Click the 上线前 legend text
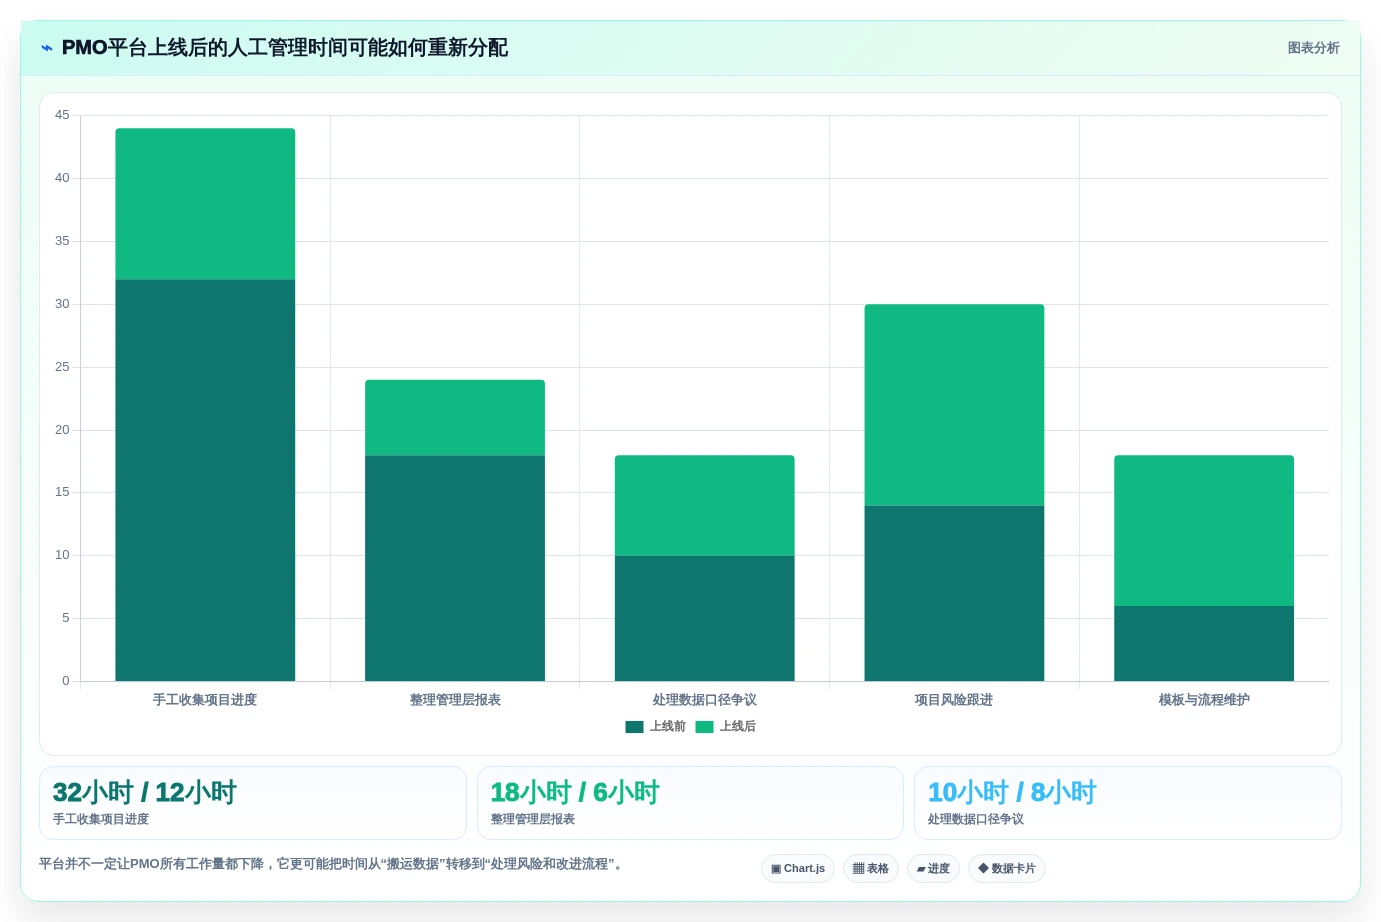 (667, 727)
